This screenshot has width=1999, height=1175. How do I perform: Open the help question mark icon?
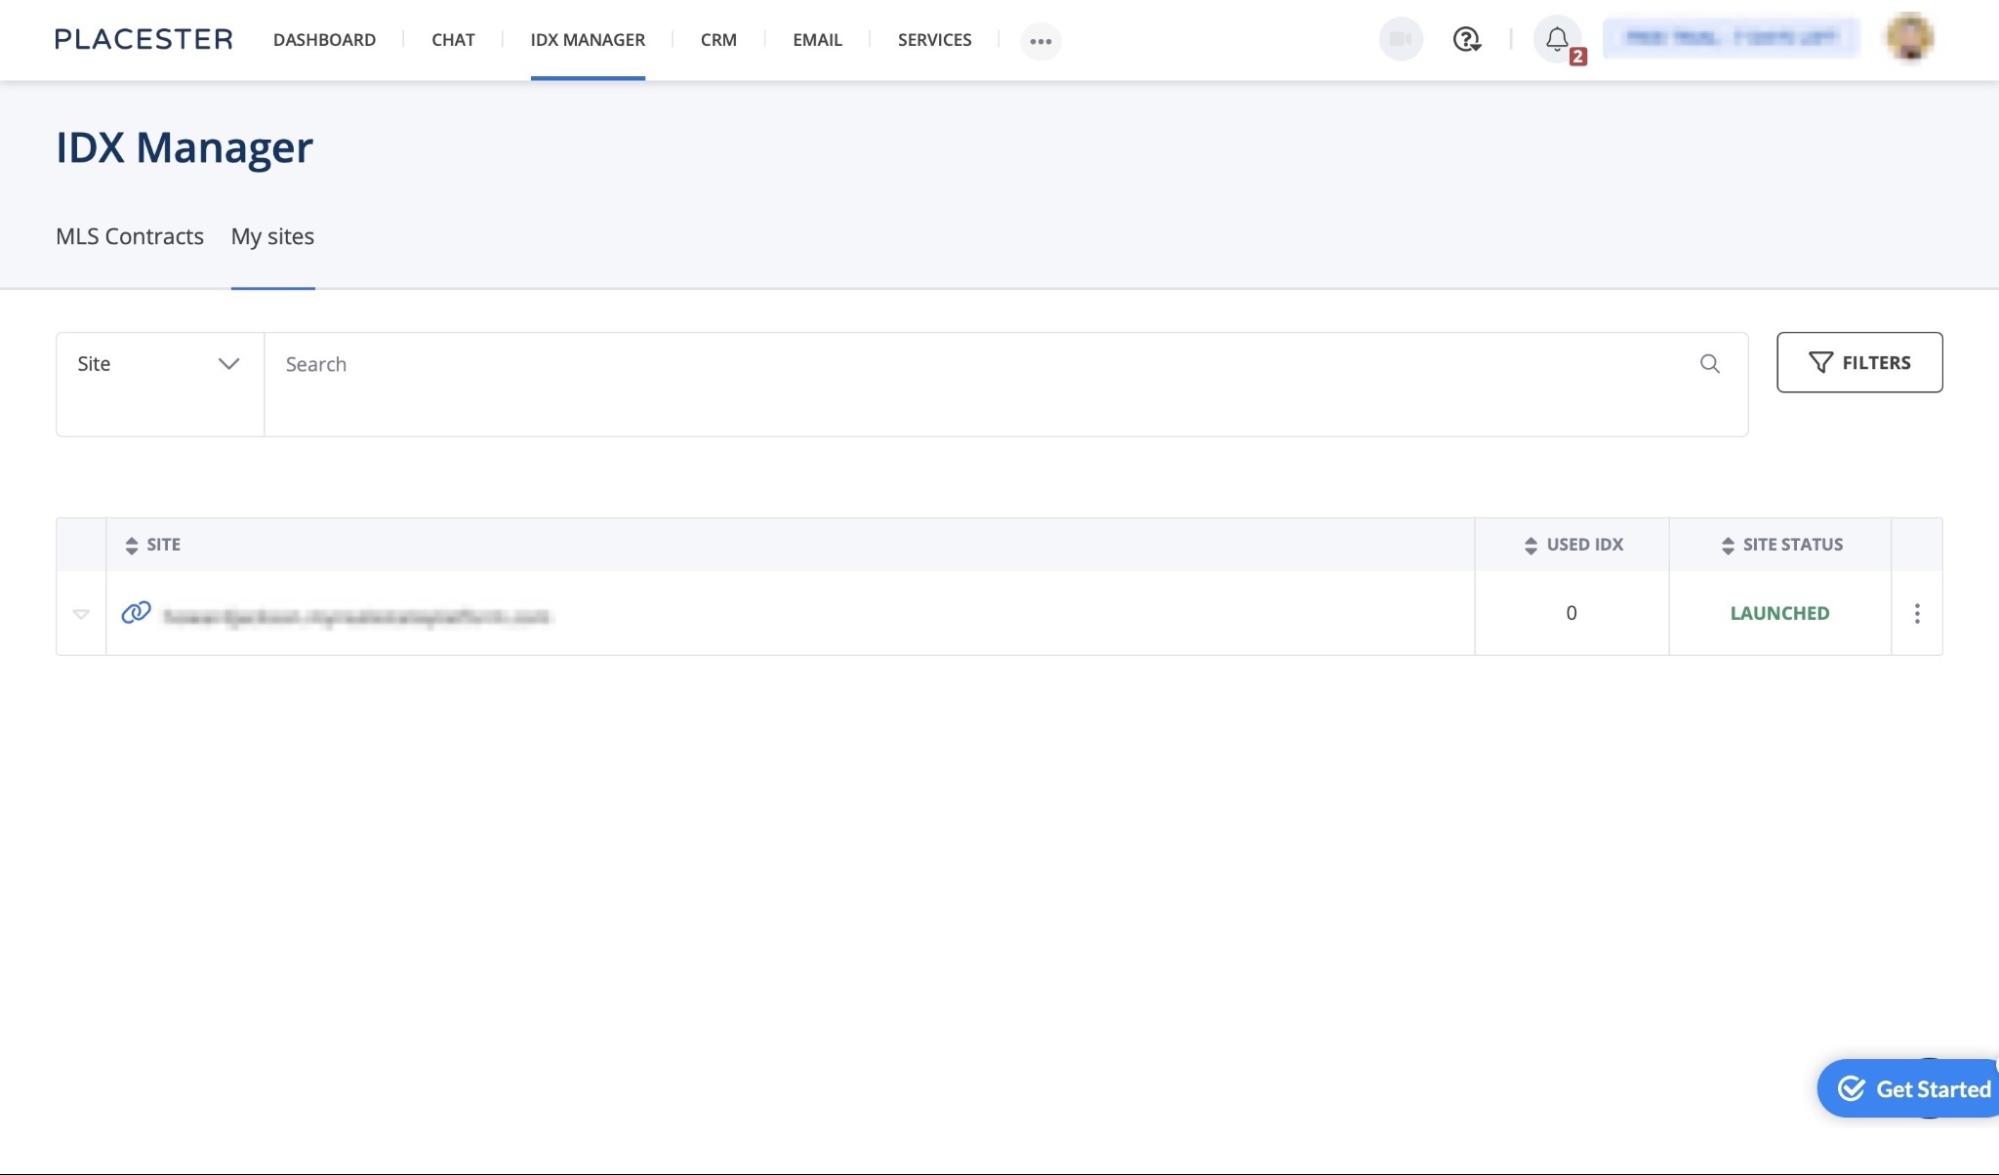click(1466, 39)
